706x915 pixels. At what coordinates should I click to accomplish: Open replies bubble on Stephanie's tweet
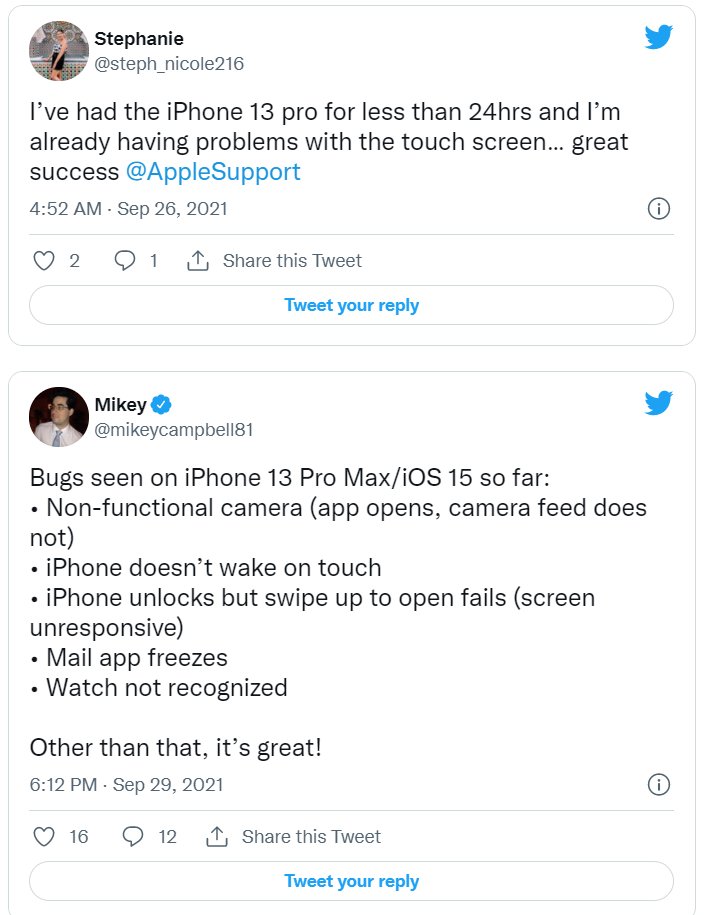tap(125, 261)
